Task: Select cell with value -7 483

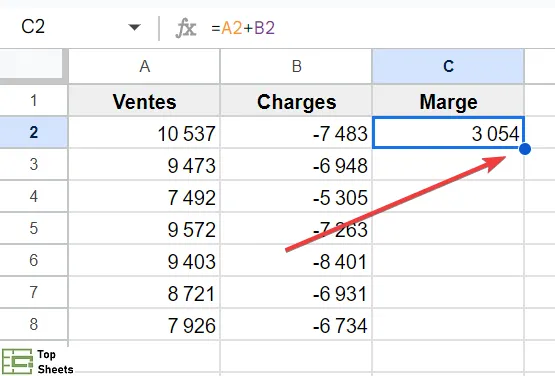Action: (x=296, y=132)
